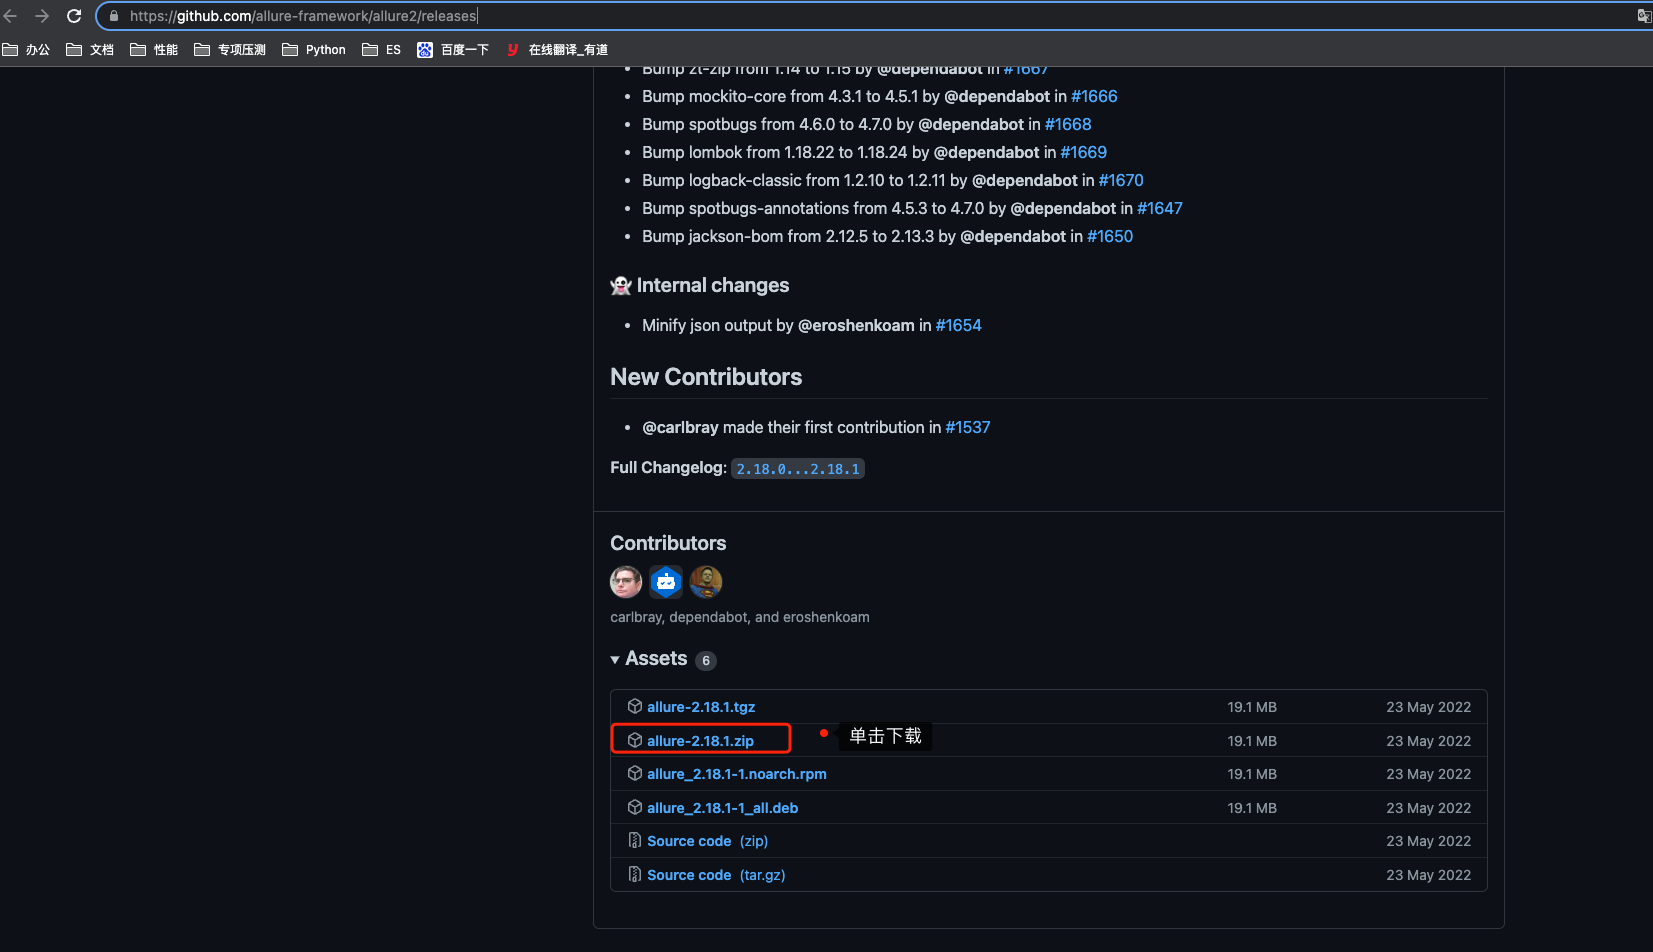Download allure-2.18.1.tgz

tap(701, 707)
